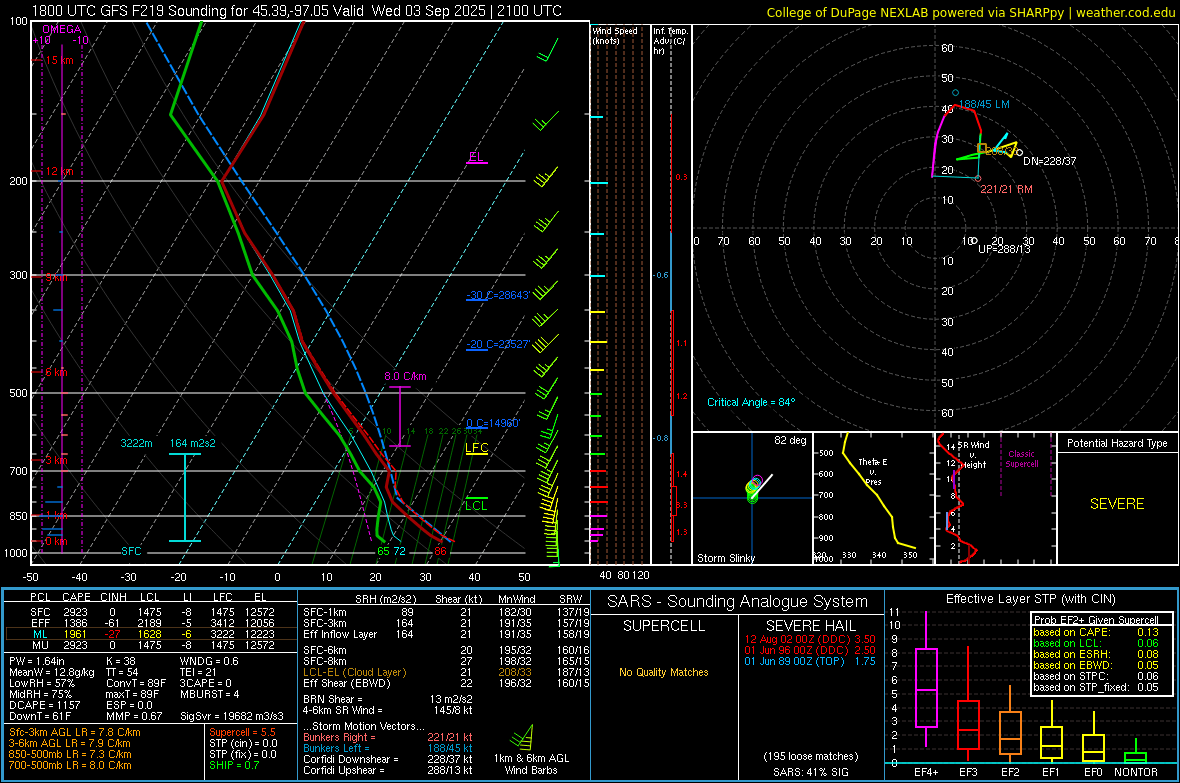Click the "MBURST = 4" value
Viewport: 1180px width, 783px height.
209,694
